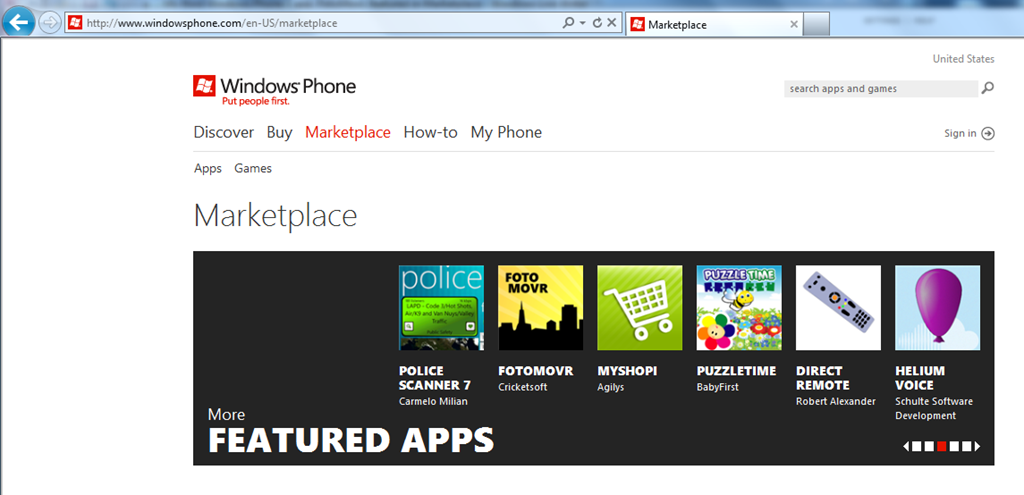
Task: Click publisher Schulte Software Development
Action: coord(934,409)
